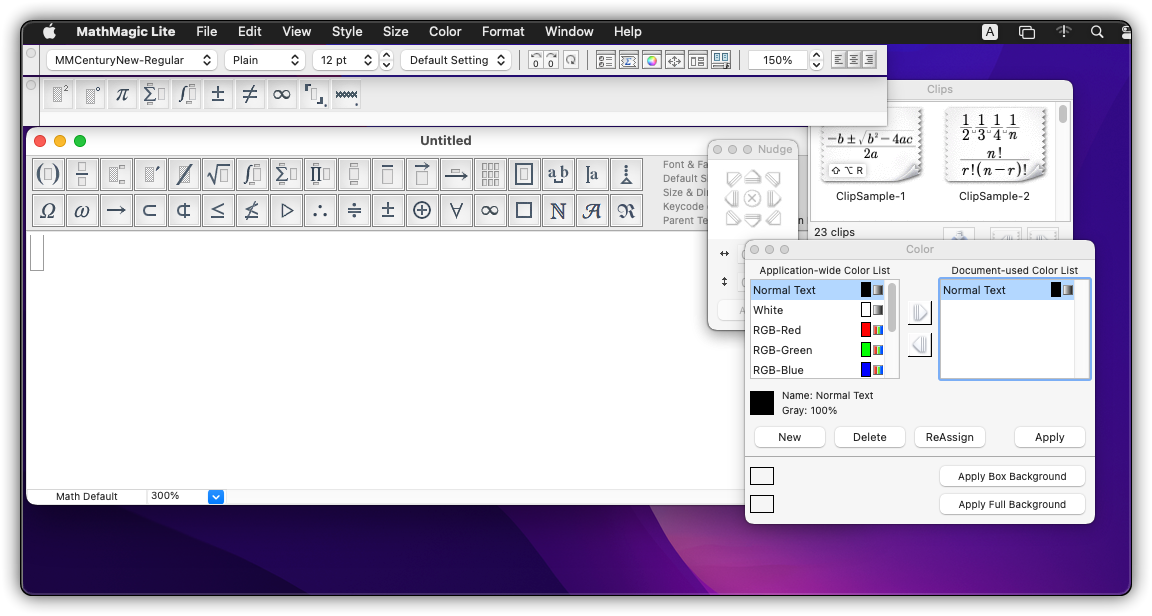Insert not-equal sign from top toolbar

(250, 95)
